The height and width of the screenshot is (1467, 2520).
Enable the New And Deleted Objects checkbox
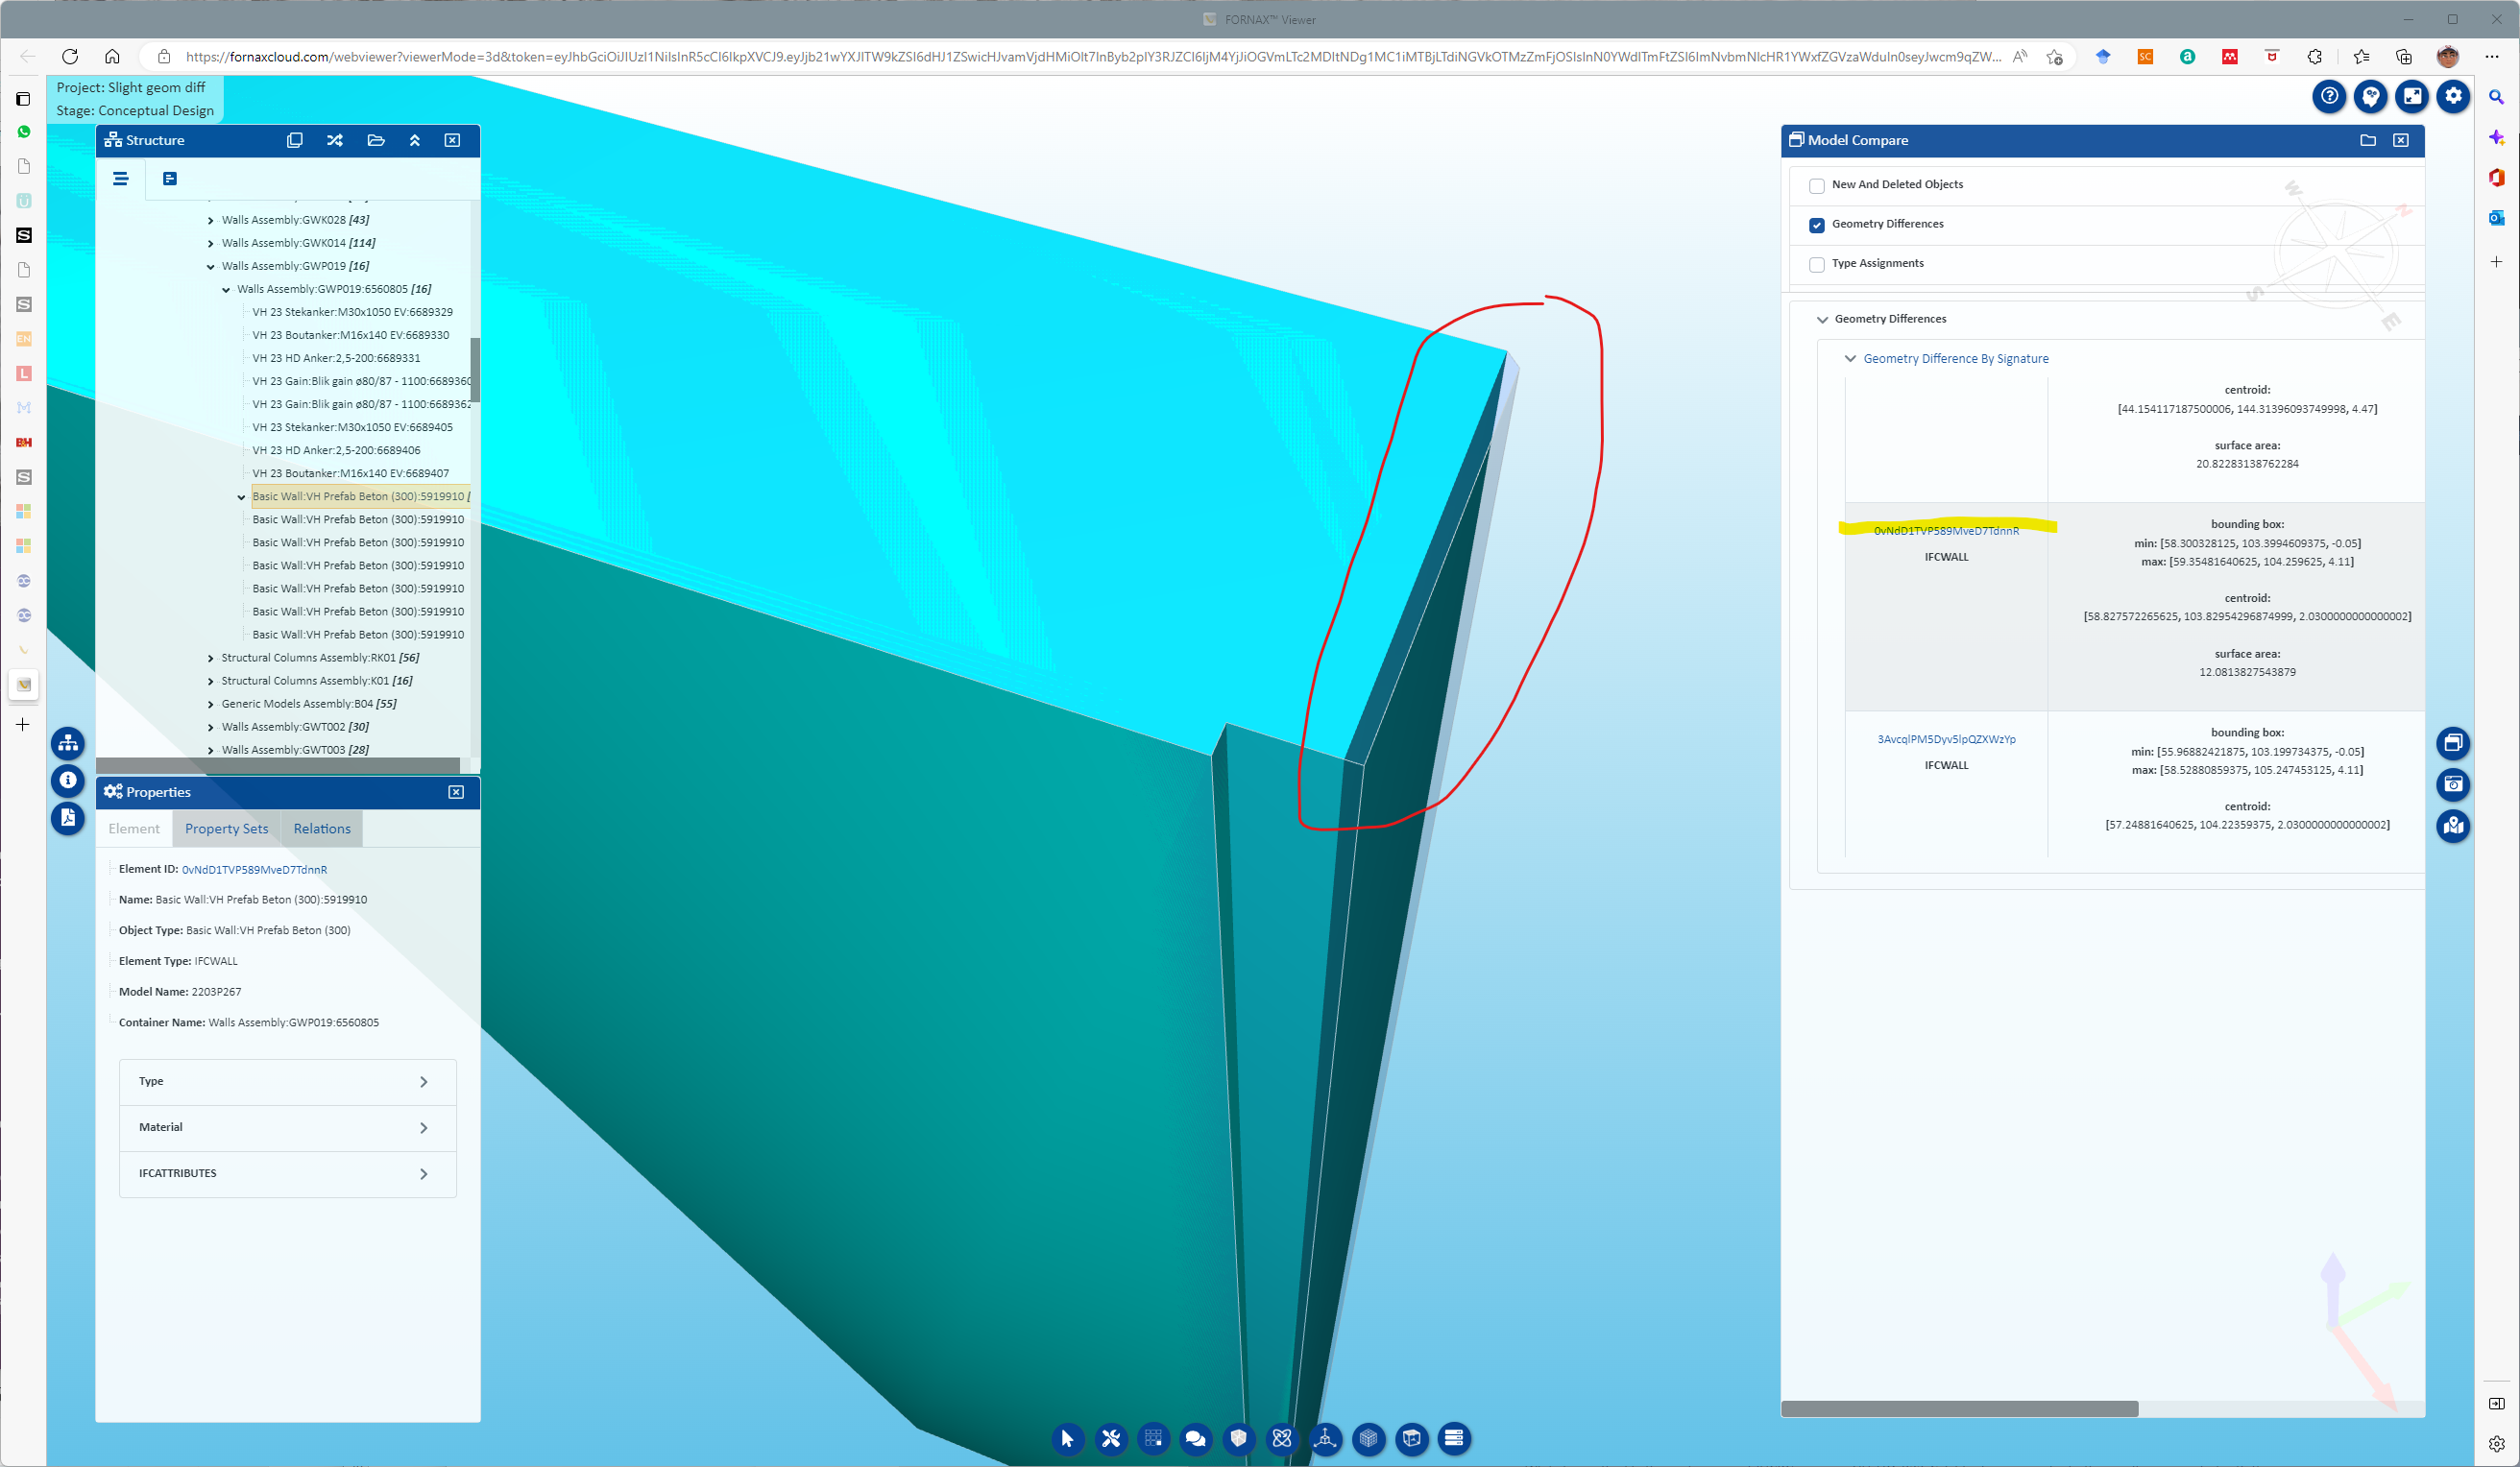pos(1817,185)
